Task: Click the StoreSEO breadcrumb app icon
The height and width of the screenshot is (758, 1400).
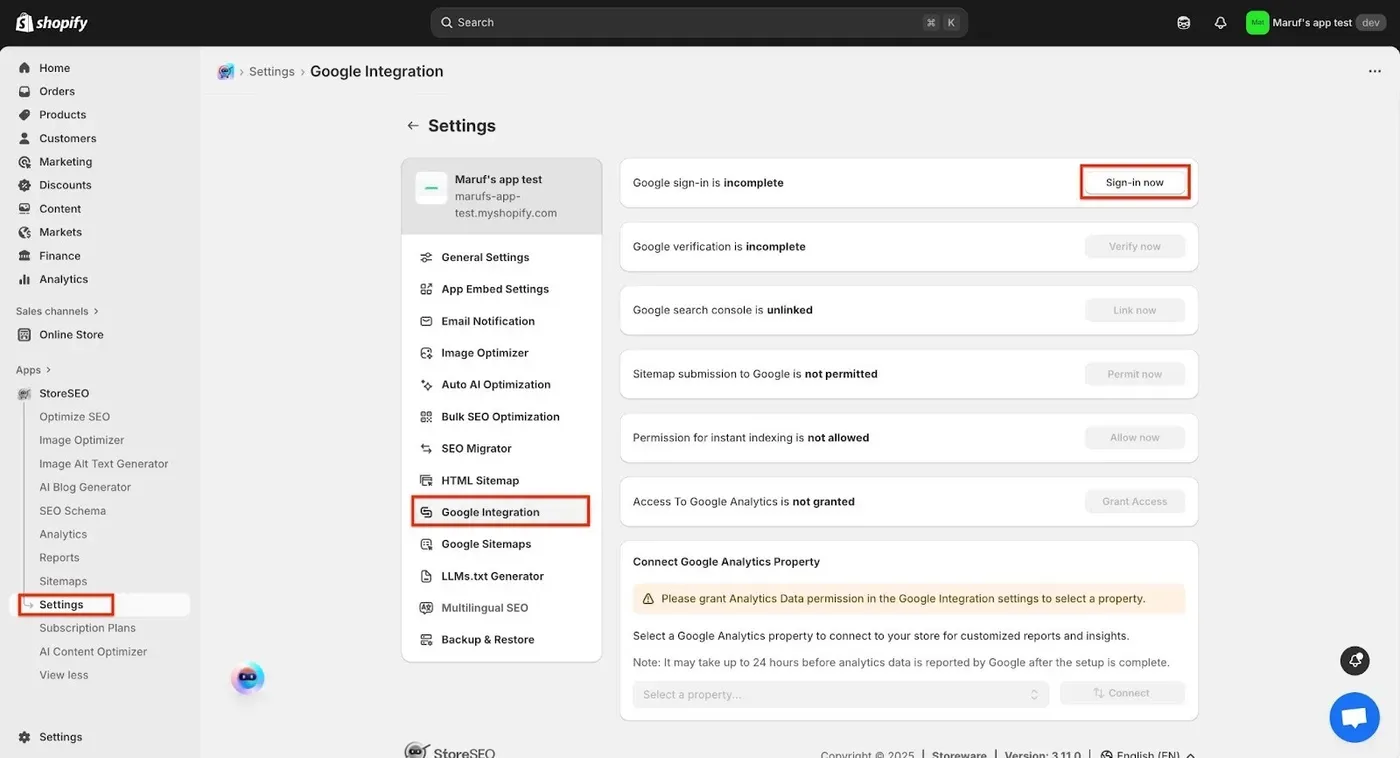Action: [x=226, y=72]
